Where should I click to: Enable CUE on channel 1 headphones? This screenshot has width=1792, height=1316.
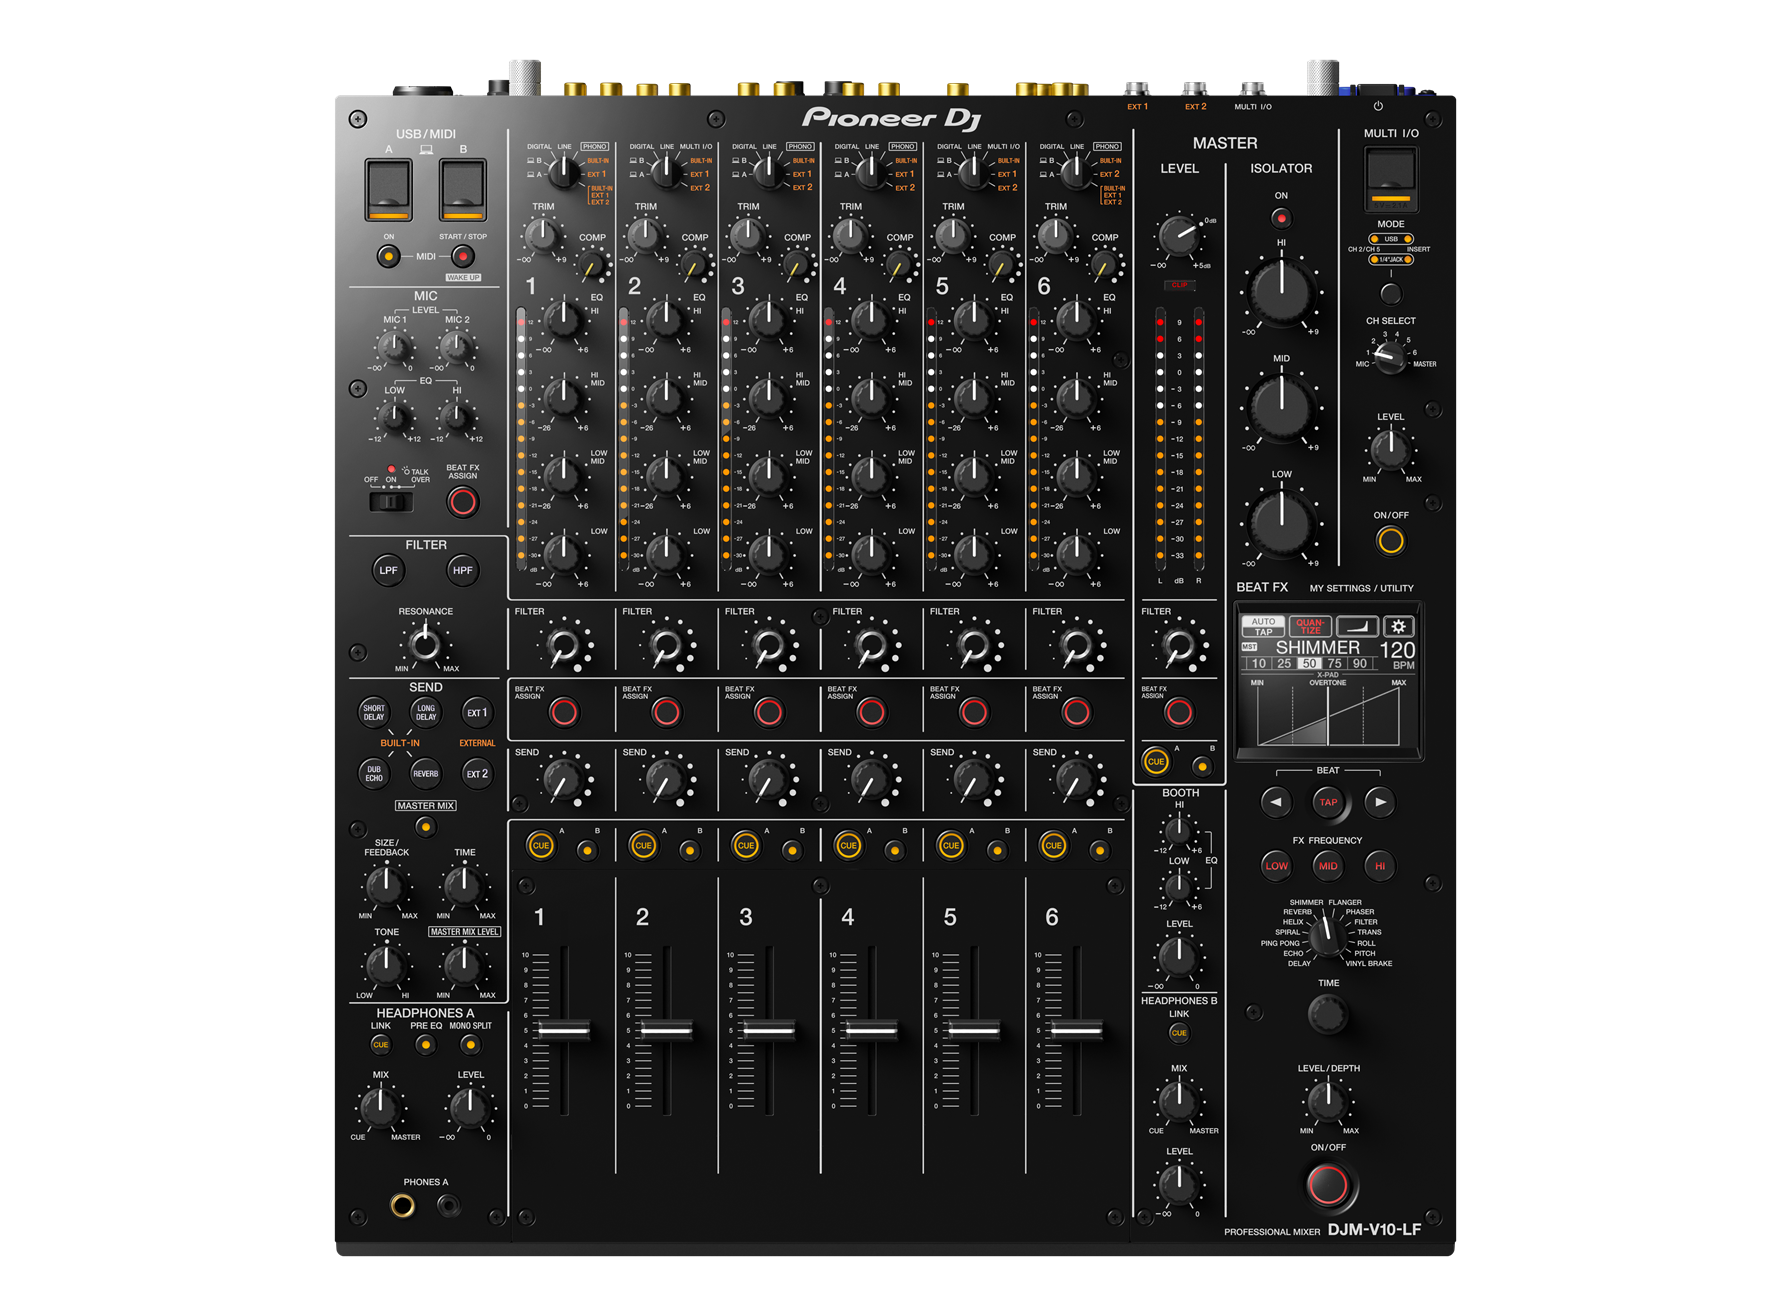coord(541,845)
